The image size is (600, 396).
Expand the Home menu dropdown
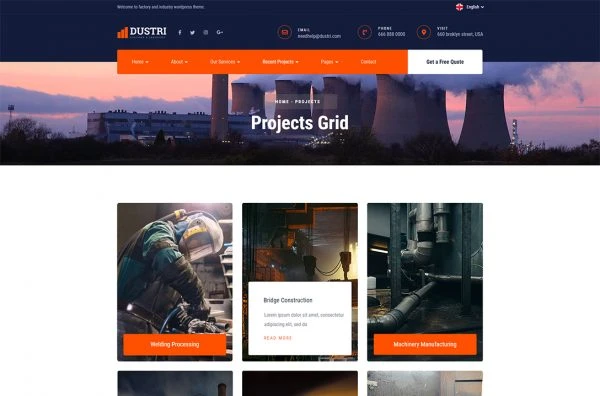[140, 62]
